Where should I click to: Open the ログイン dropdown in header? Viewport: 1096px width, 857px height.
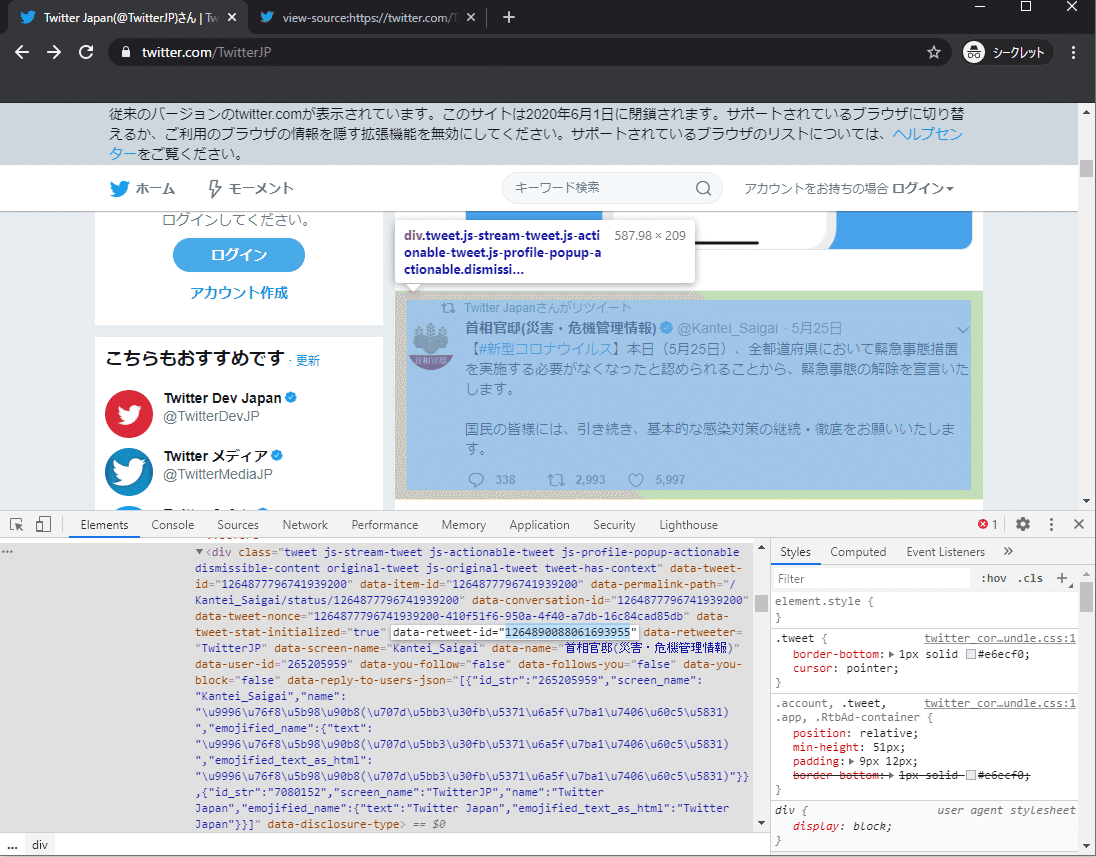[x=923, y=189]
